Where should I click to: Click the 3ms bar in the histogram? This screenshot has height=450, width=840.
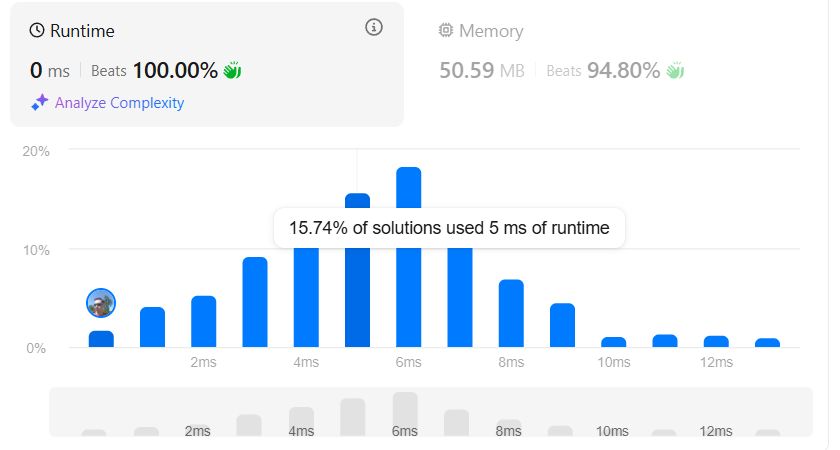255,302
